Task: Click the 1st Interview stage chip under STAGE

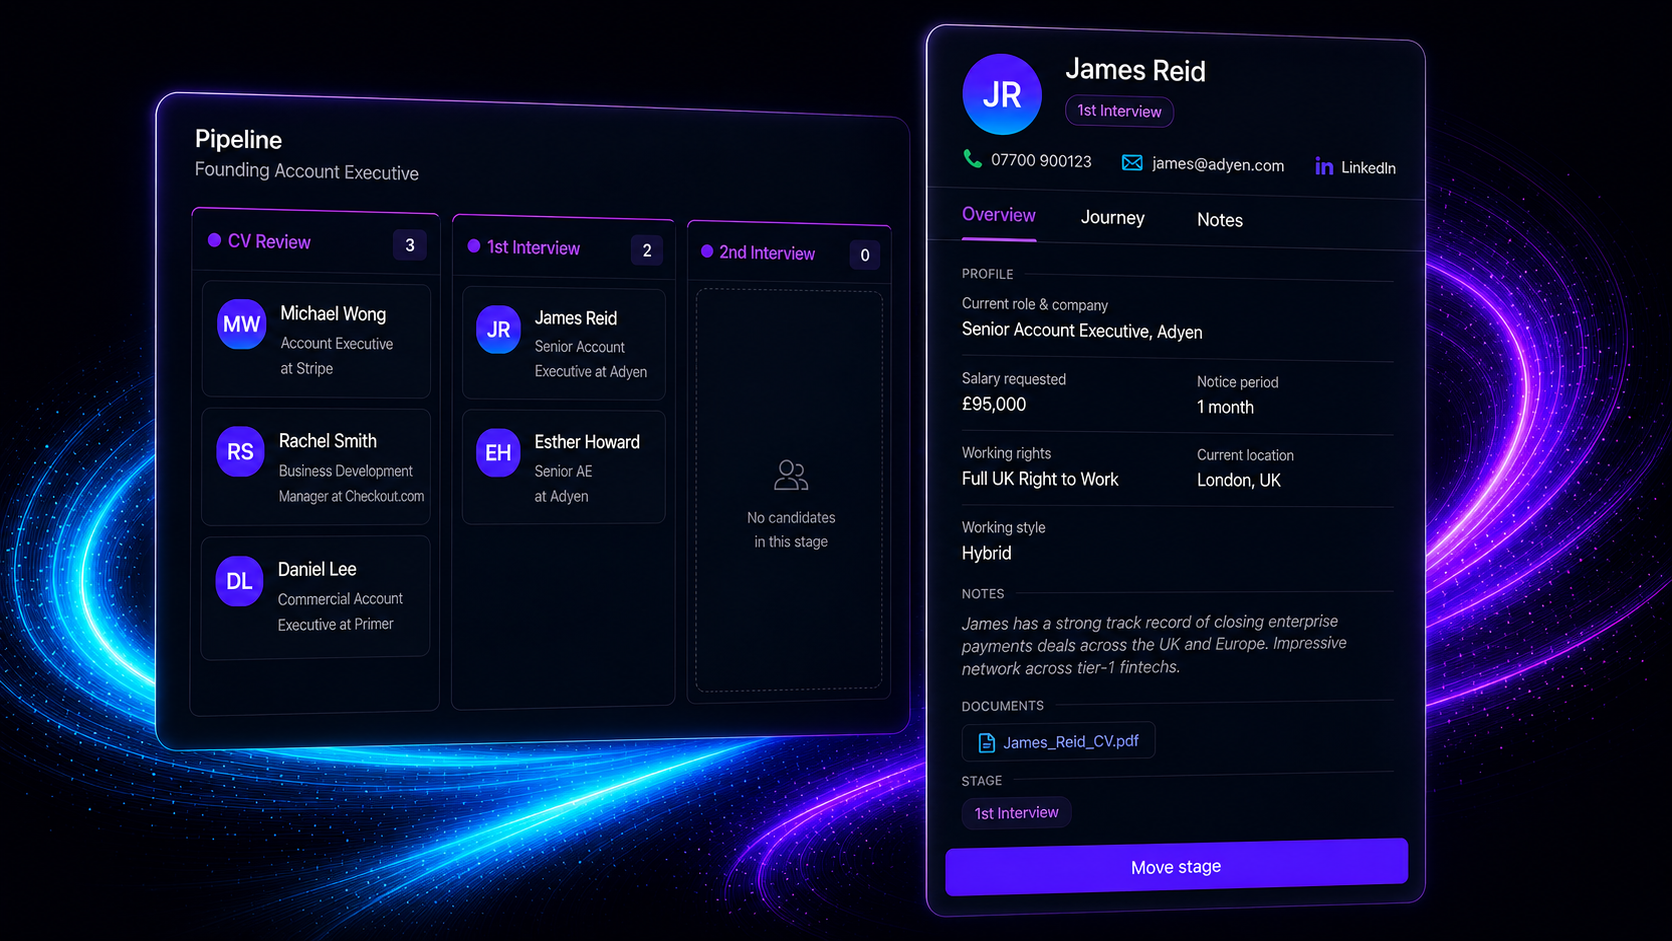Action: 1016,813
